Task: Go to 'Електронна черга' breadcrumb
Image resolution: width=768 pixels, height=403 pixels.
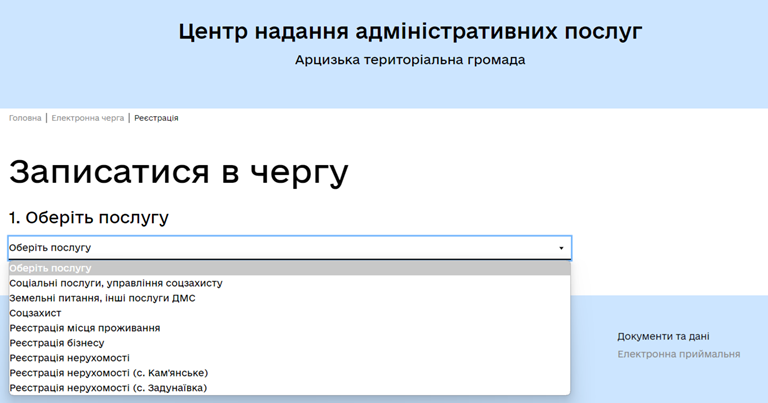Action: [88, 118]
